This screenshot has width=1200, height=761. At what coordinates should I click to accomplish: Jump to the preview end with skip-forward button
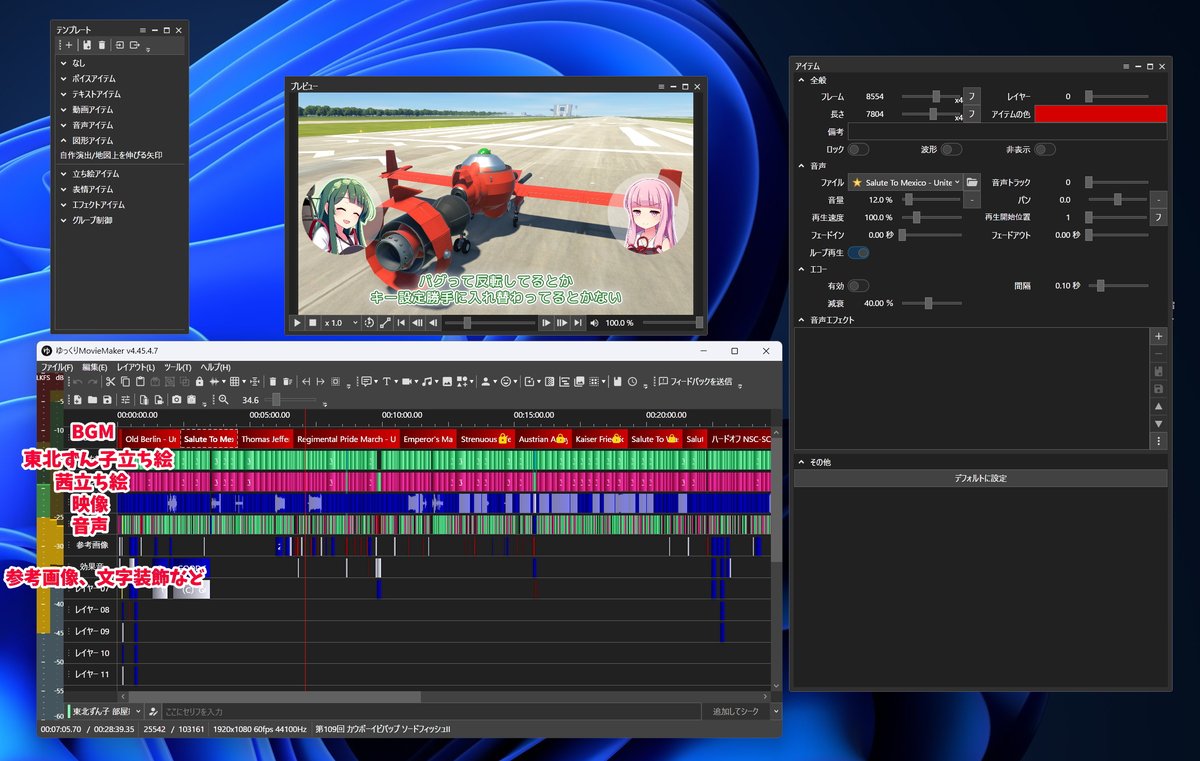[577, 323]
